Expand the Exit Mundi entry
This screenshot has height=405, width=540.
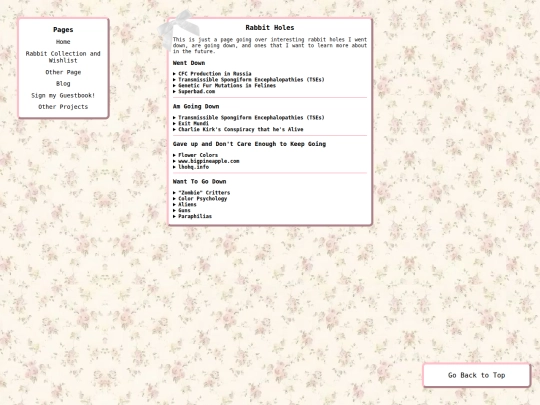click(x=191, y=123)
